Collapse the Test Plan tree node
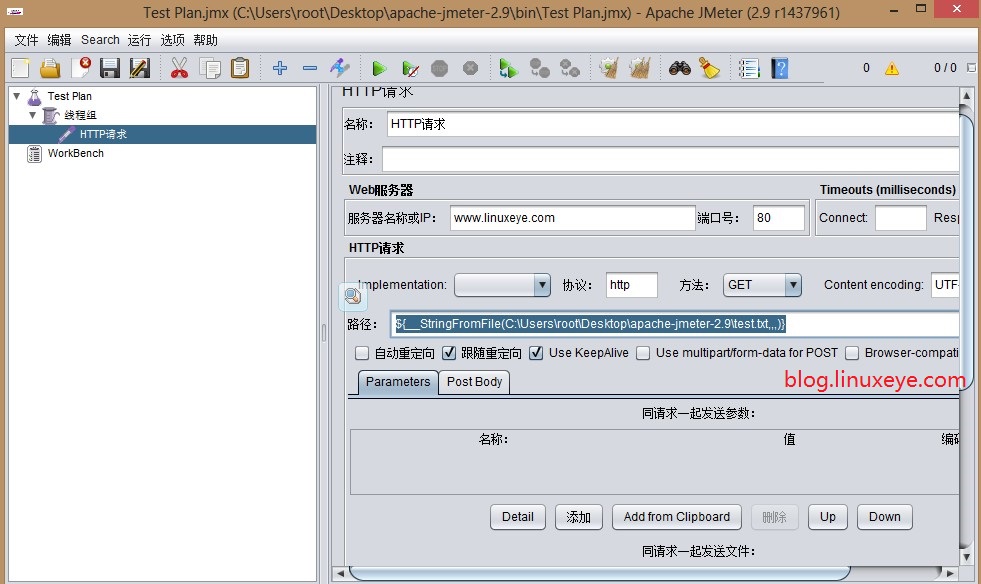The width and height of the screenshot is (981, 584). tap(16, 96)
